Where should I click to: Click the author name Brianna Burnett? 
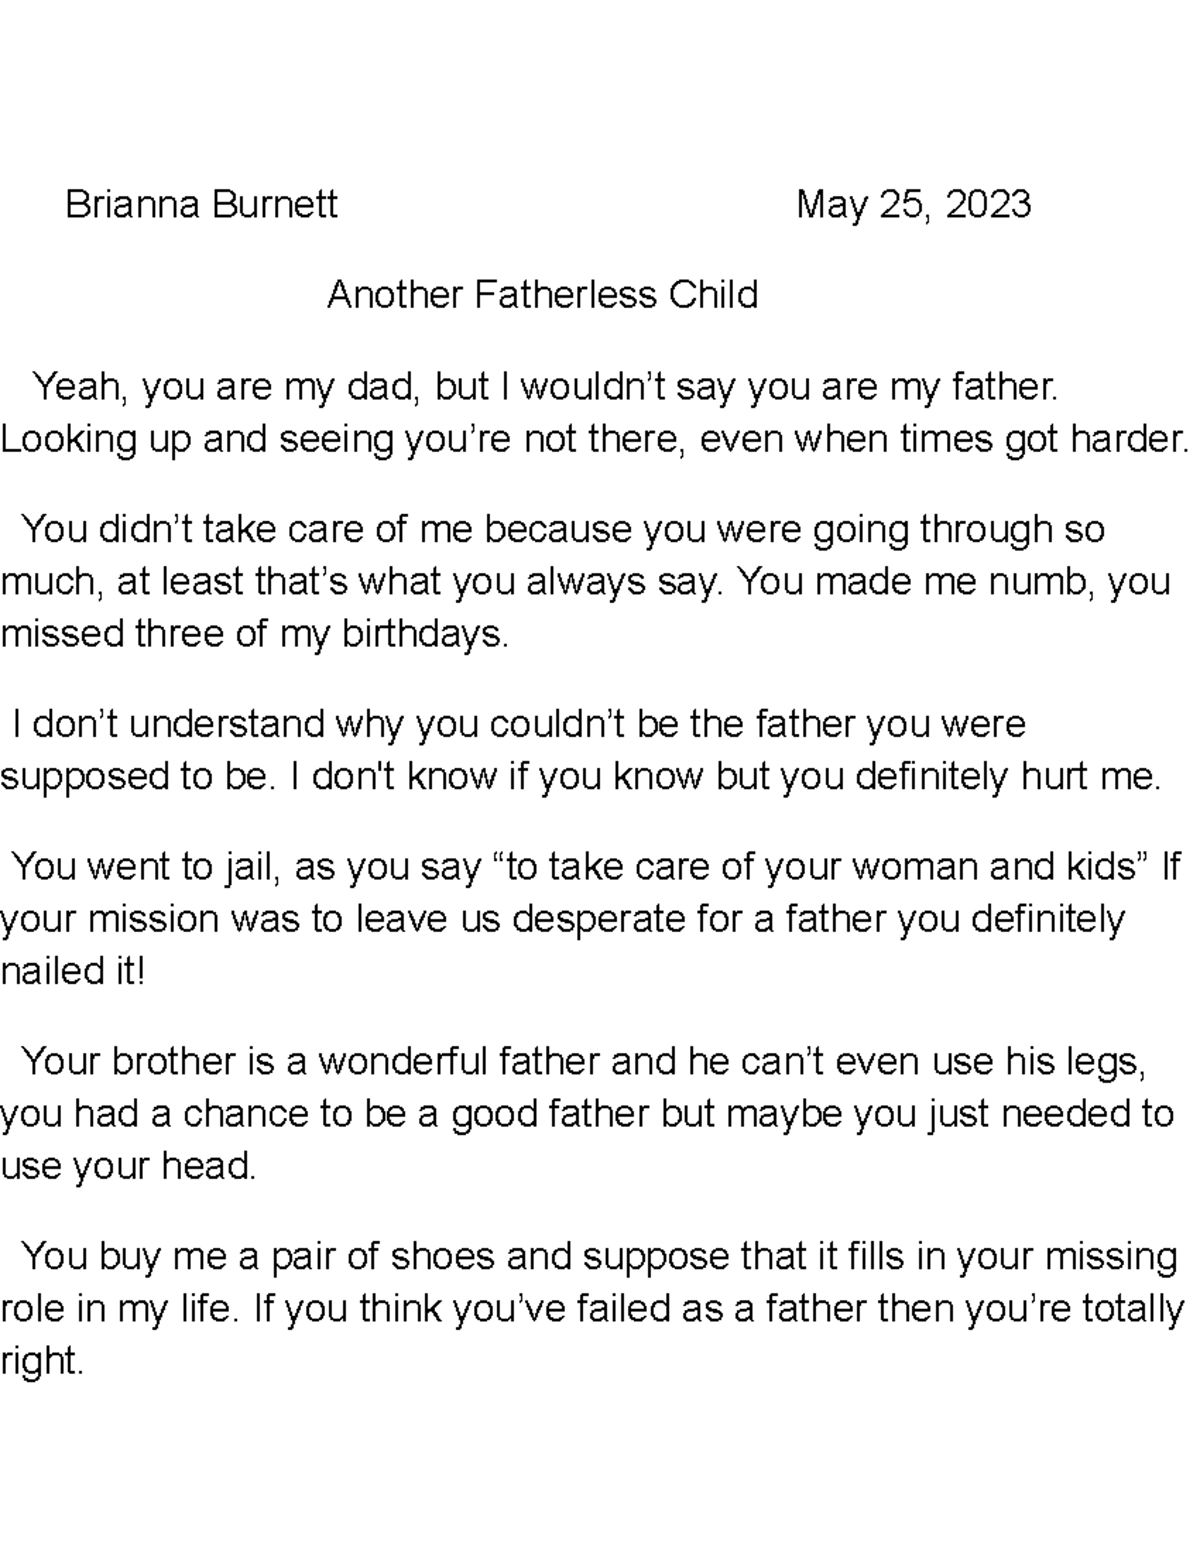coord(201,205)
